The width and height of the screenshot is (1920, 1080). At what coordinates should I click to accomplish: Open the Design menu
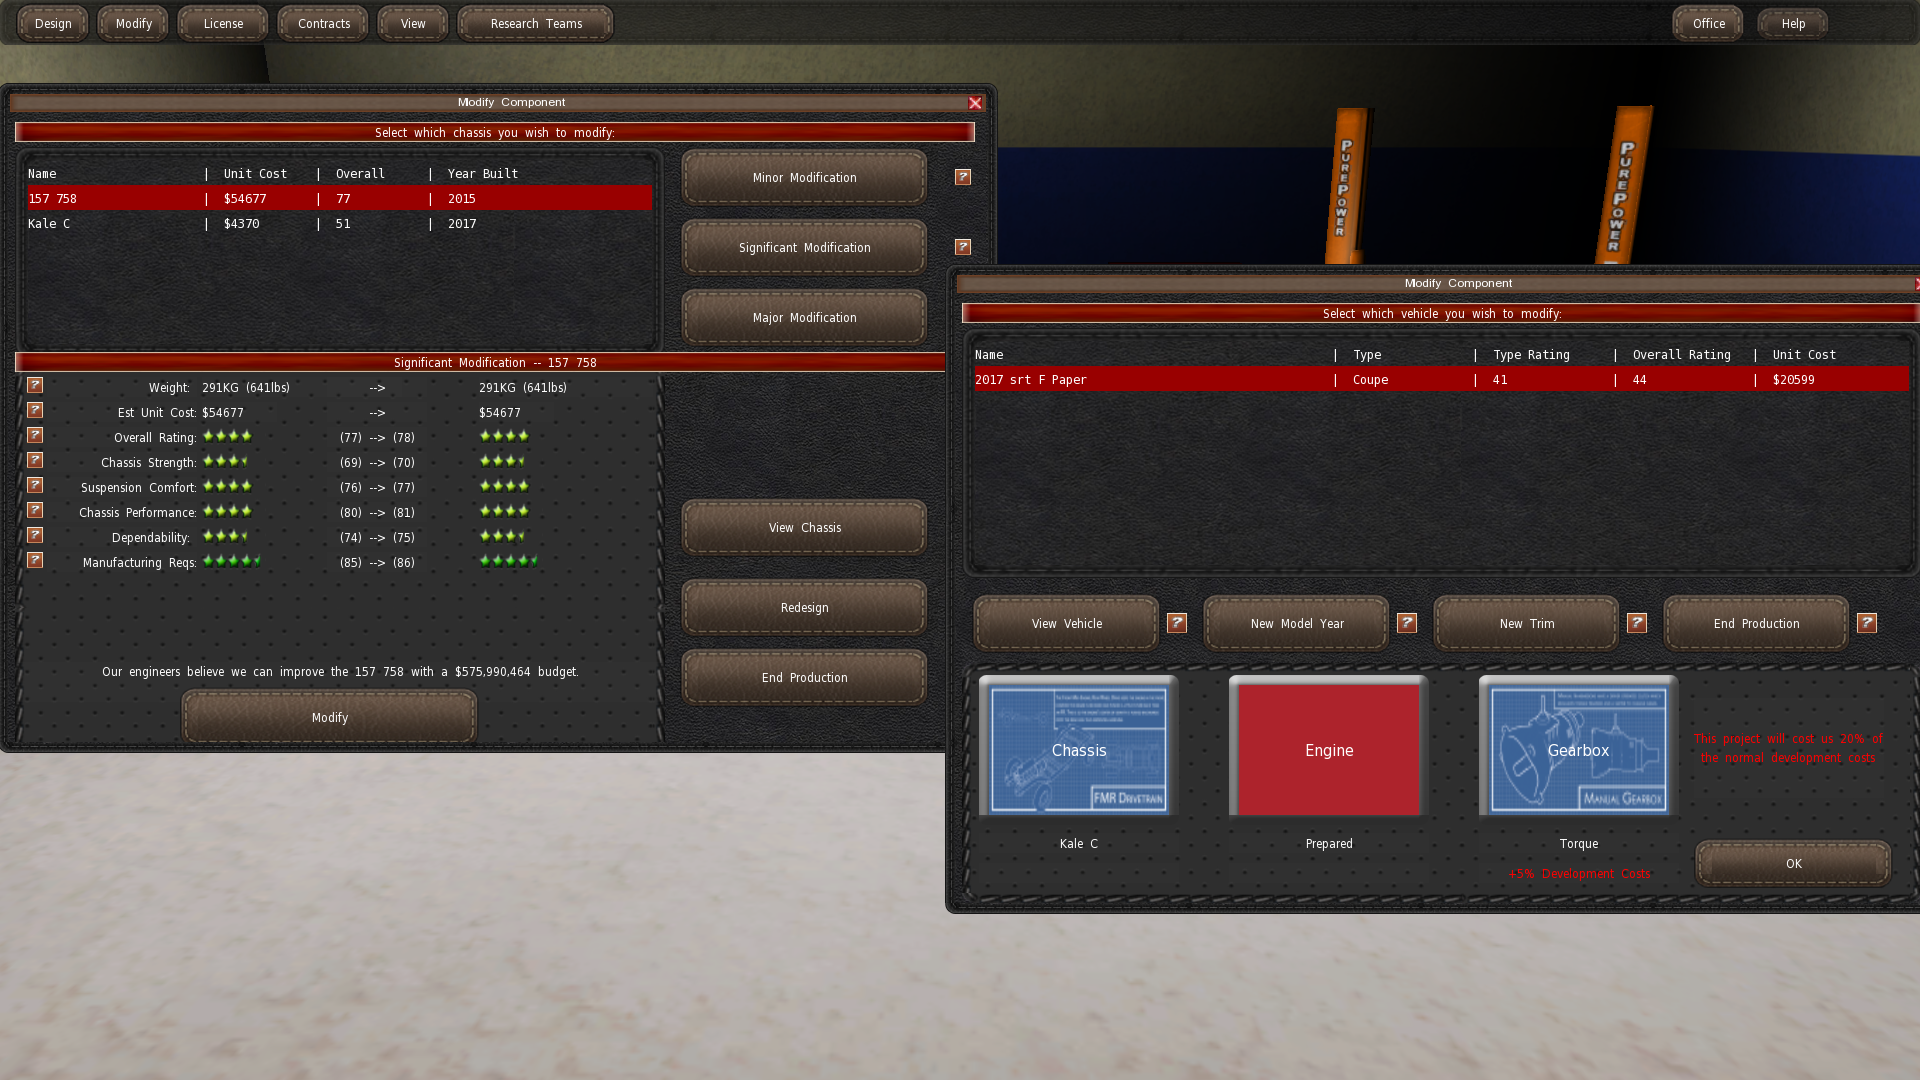pos(53,23)
